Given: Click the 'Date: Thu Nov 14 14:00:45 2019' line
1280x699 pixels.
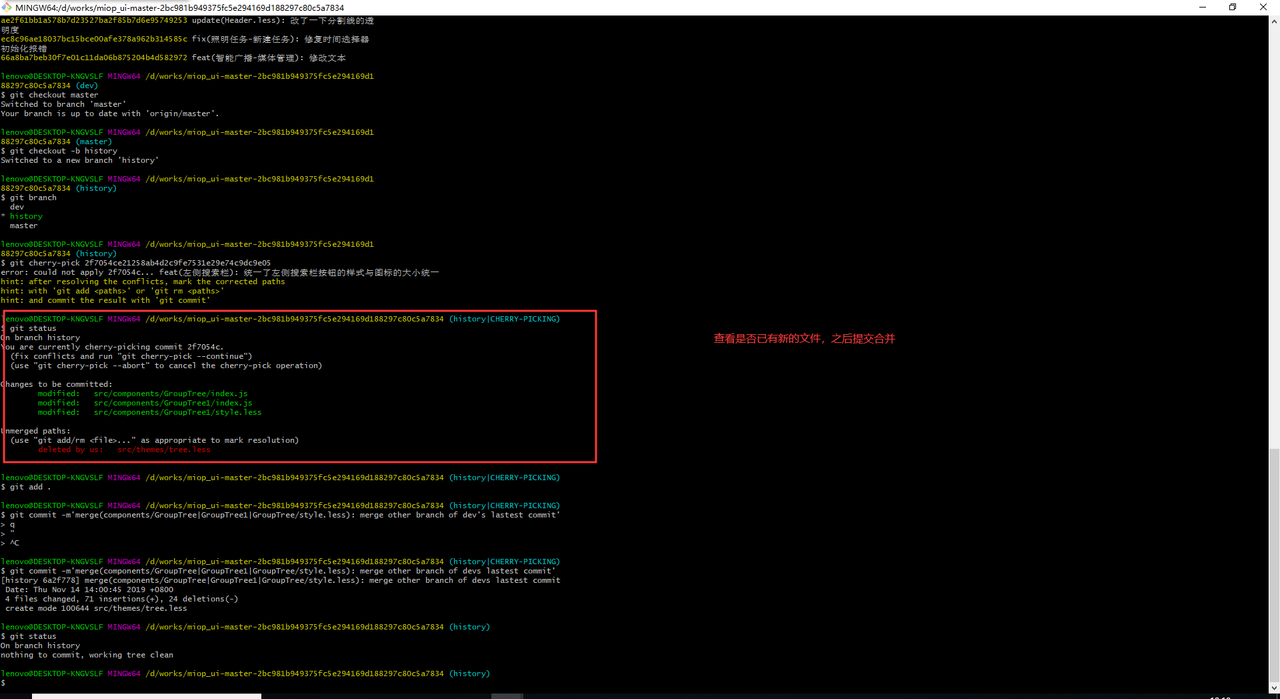Looking at the screenshot, I should (88, 590).
